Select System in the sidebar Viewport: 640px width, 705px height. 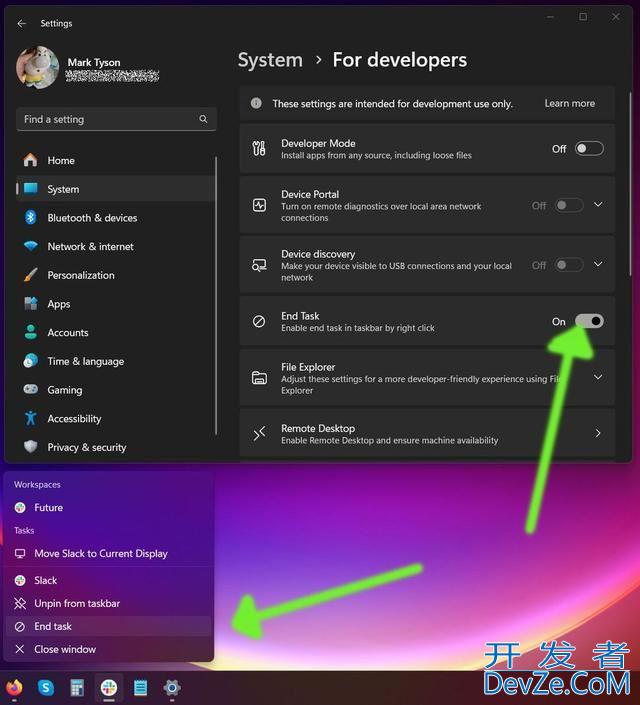[x=116, y=189]
